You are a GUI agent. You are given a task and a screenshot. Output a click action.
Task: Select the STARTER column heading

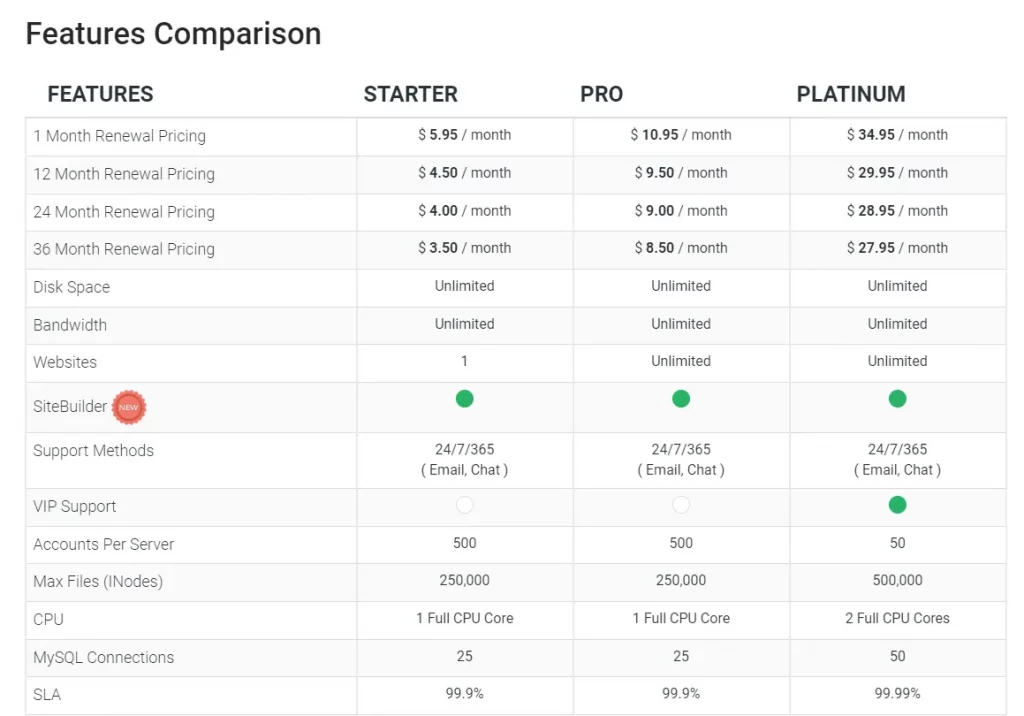click(410, 94)
